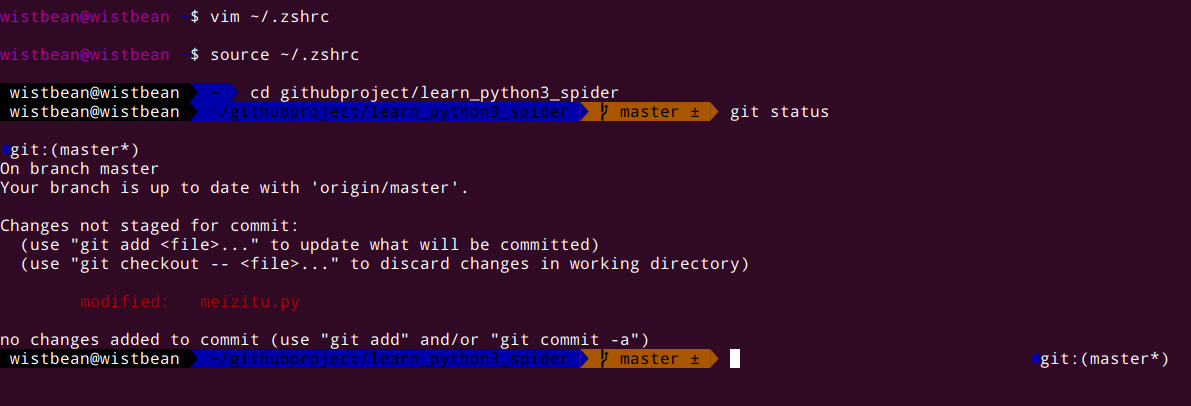Click the orange master segment in bottom prompt

tap(649, 359)
